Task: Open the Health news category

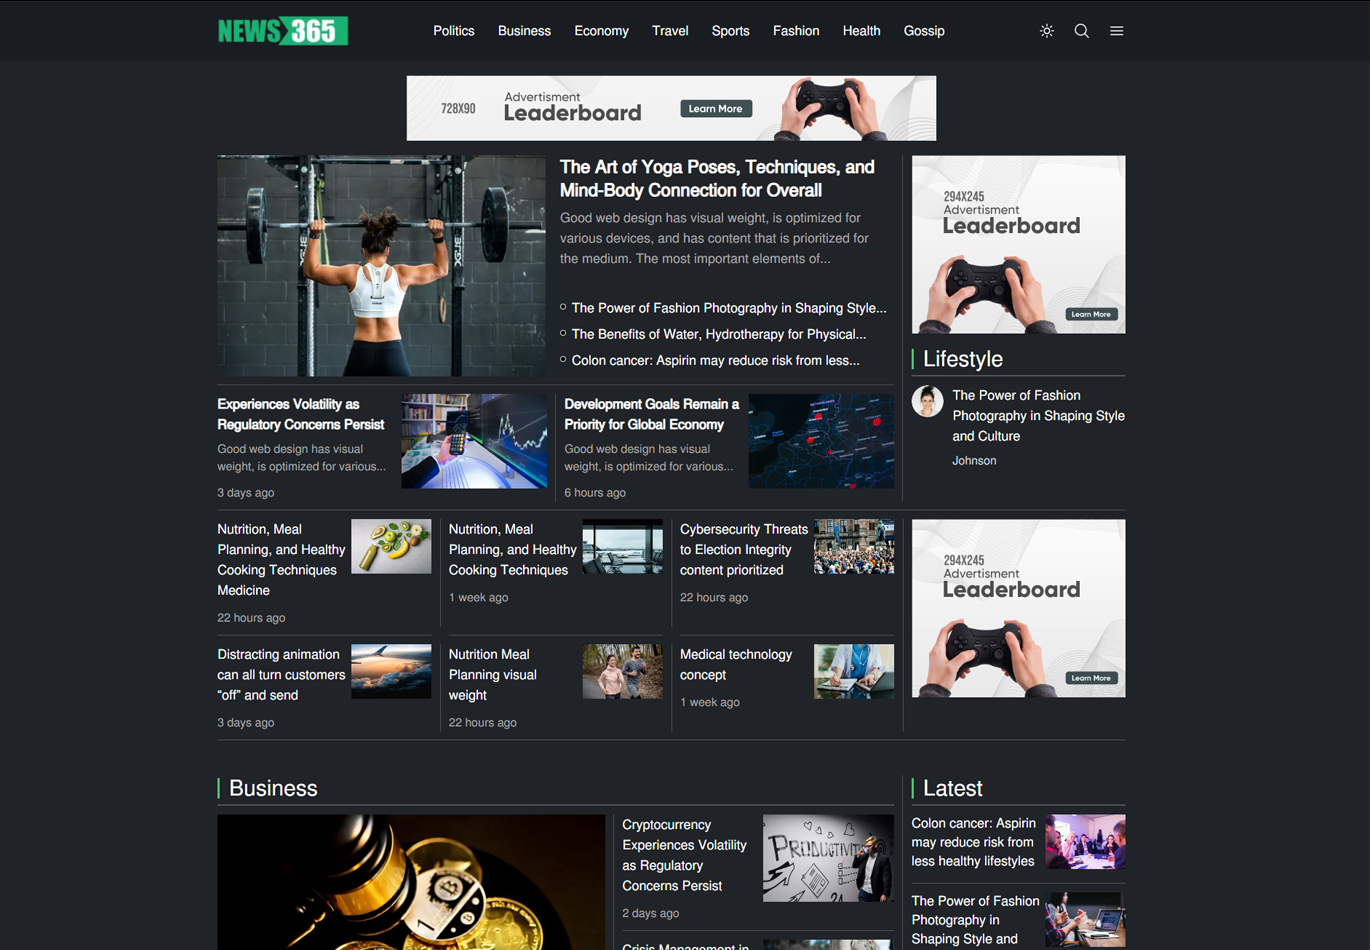Action: pyautogui.click(x=861, y=31)
